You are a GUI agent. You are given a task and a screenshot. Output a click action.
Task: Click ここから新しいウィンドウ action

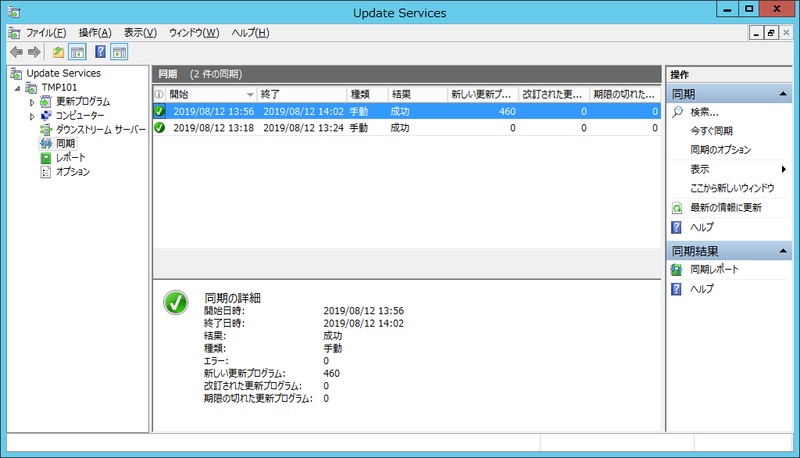pos(732,188)
